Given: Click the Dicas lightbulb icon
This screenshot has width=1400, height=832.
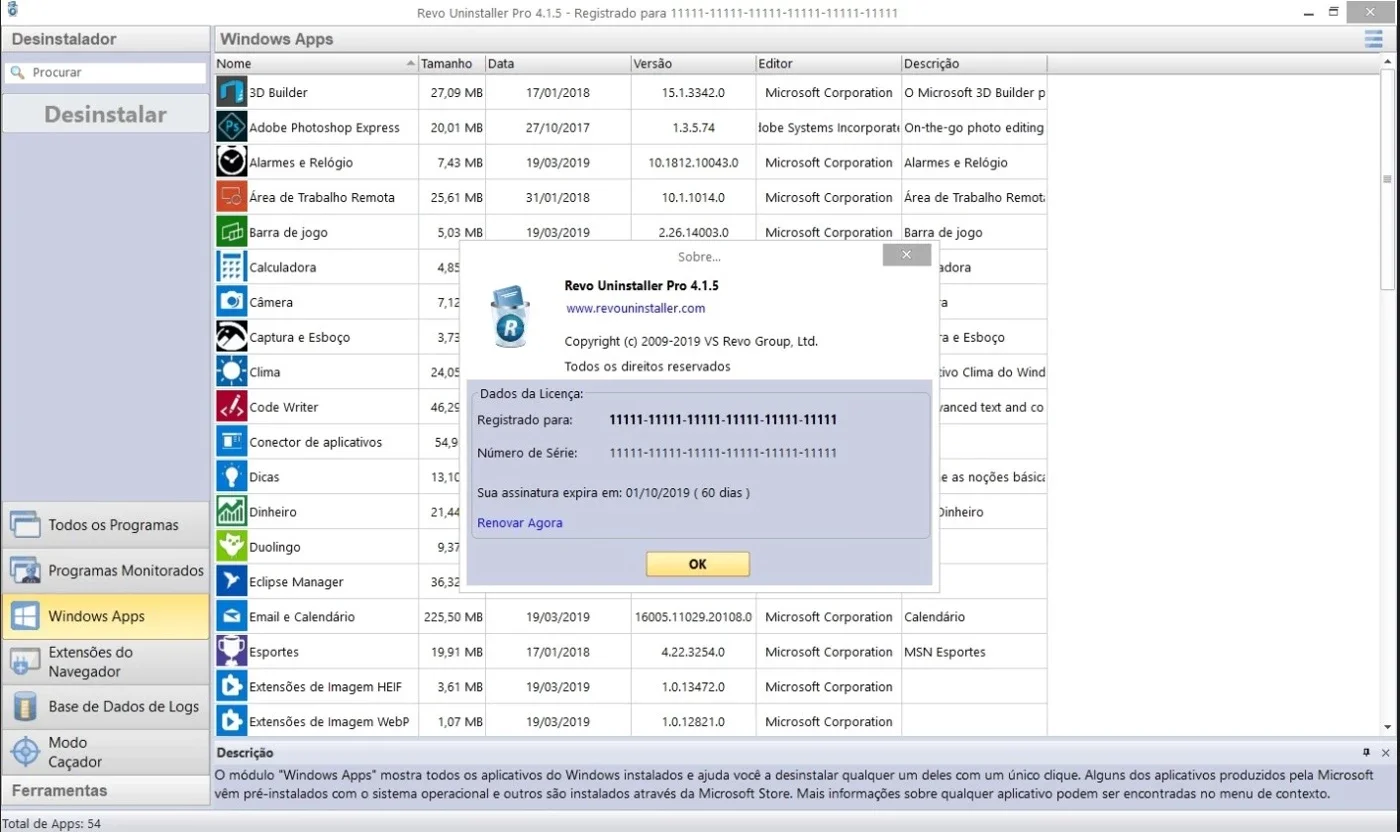Looking at the screenshot, I should [x=232, y=477].
